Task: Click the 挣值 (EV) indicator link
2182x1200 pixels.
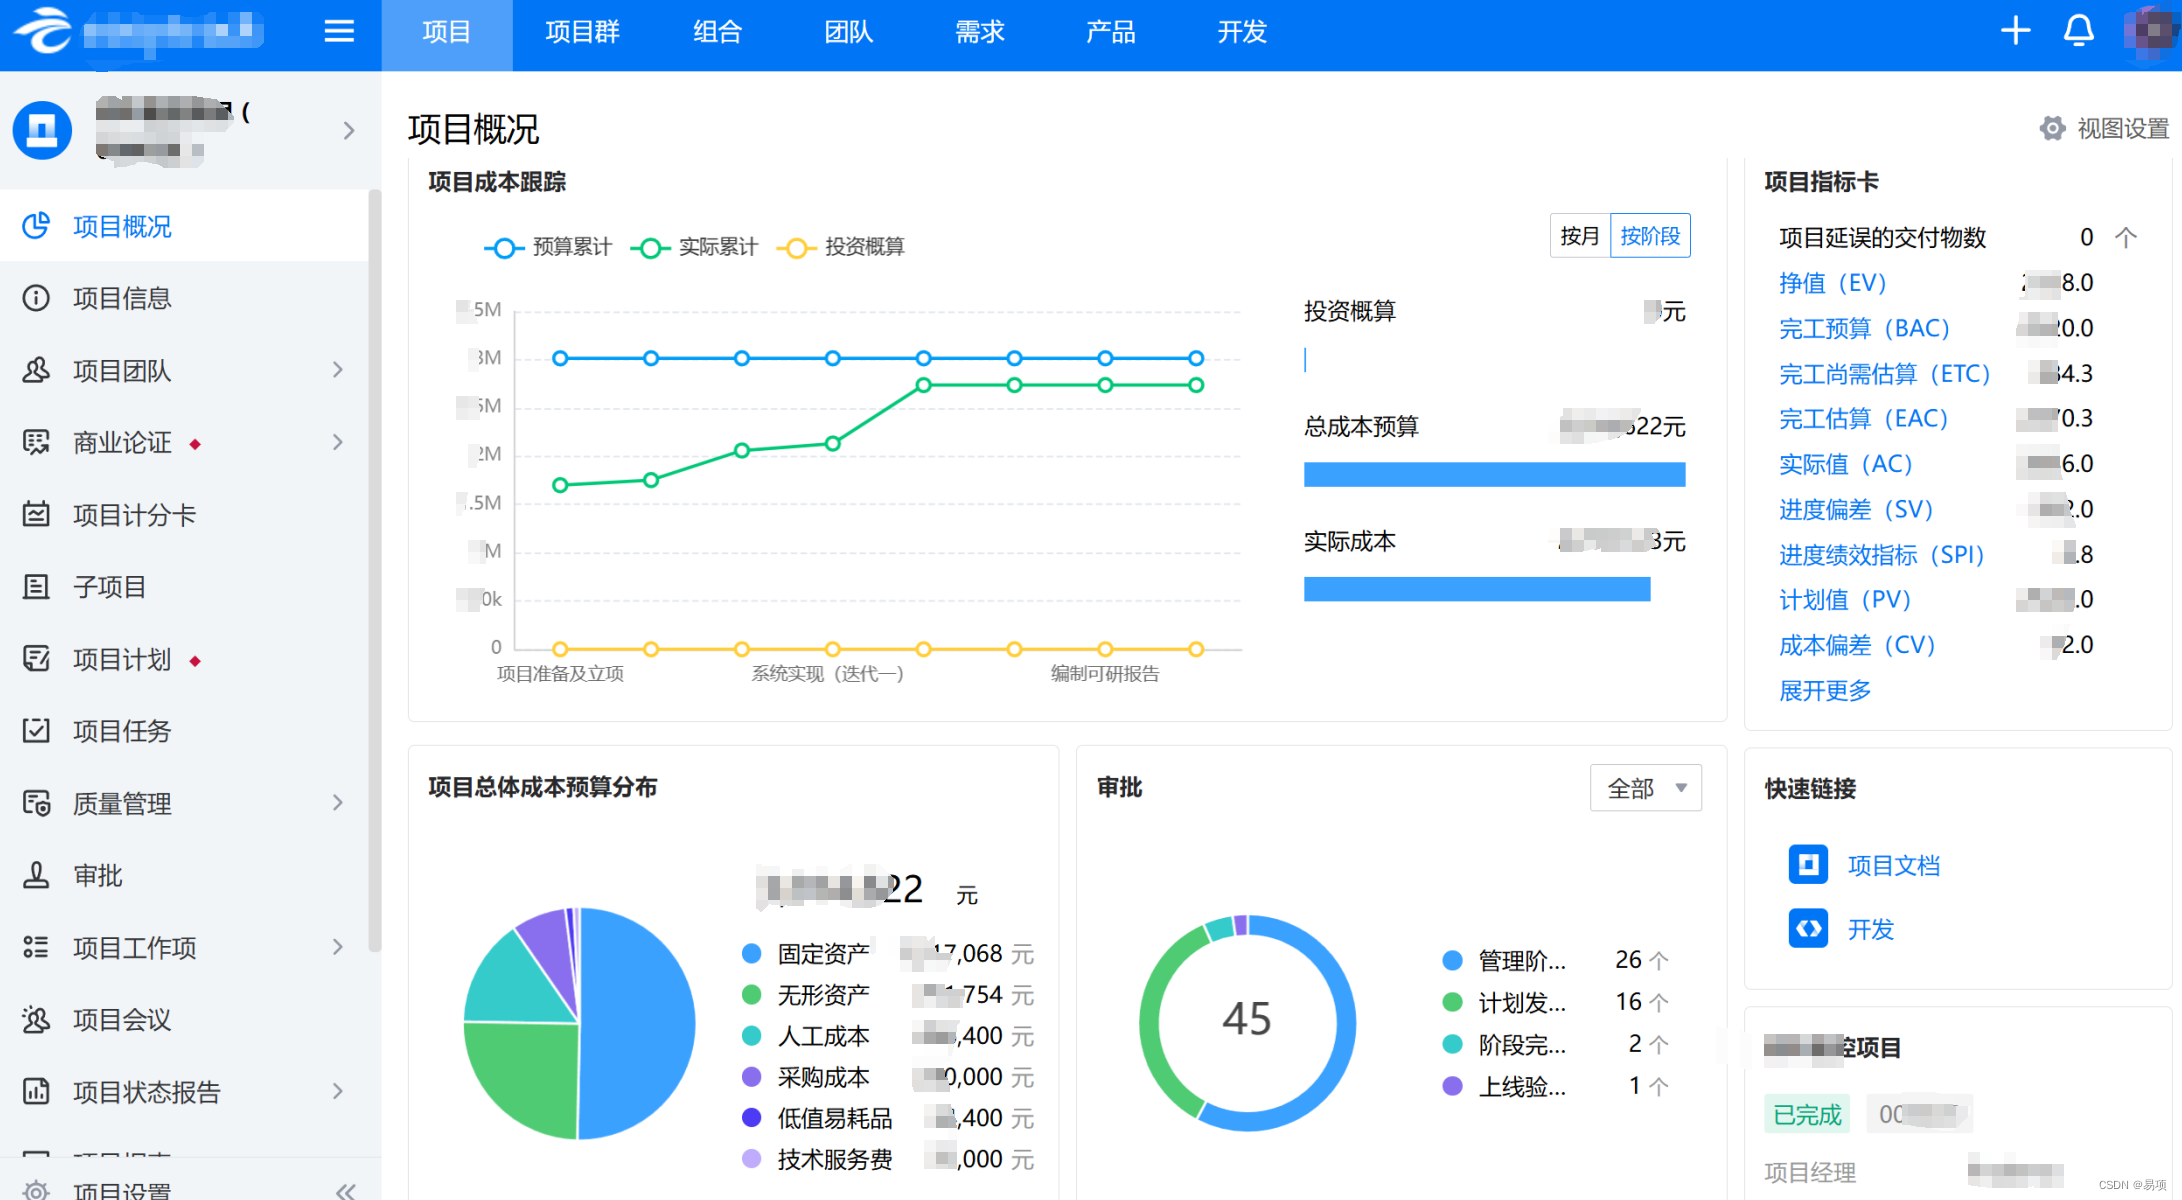Action: coord(1832,283)
